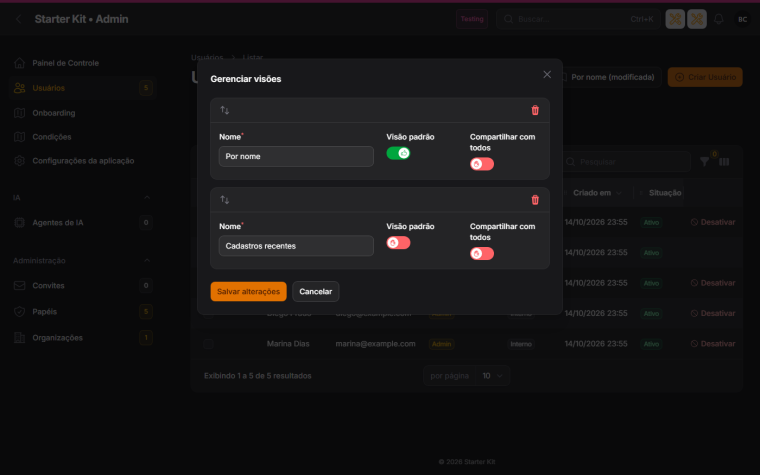760x475 pixels.
Task: Click the back arrow beside Starter Kit
Action: click(18, 19)
